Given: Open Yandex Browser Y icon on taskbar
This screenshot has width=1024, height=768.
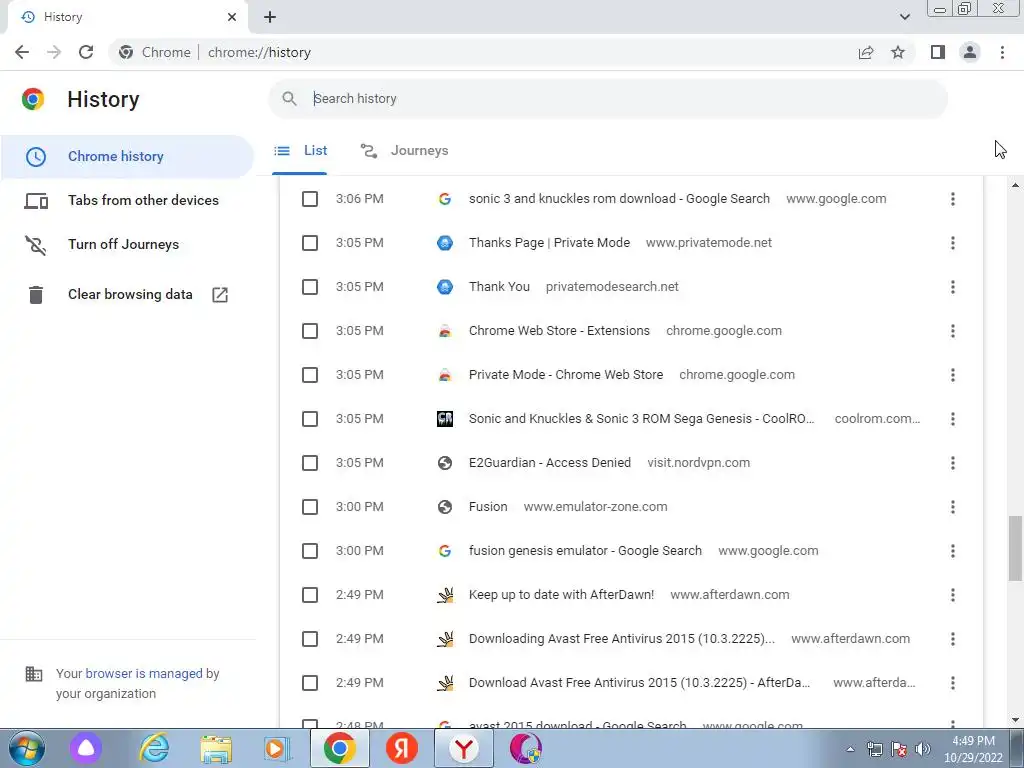Looking at the screenshot, I should [x=464, y=748].
